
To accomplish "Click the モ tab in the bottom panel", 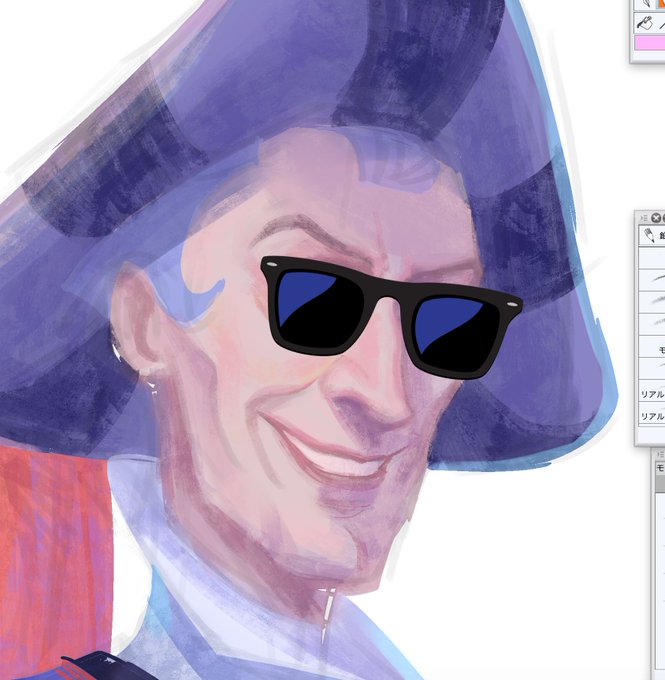I will point(660,468).
